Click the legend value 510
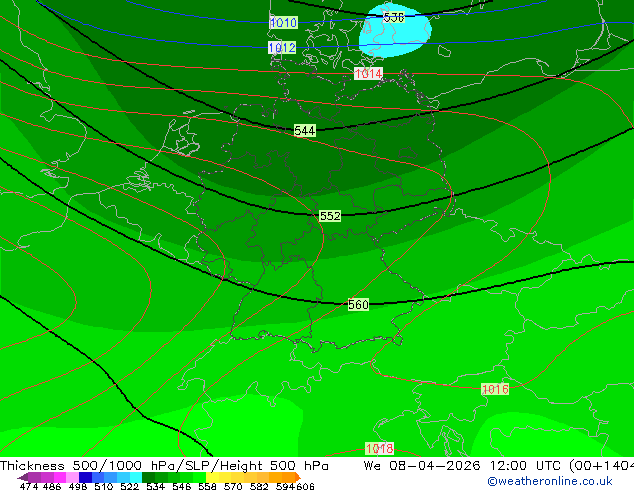The width and height of the screenshot is (634, 490). point(104,486)
